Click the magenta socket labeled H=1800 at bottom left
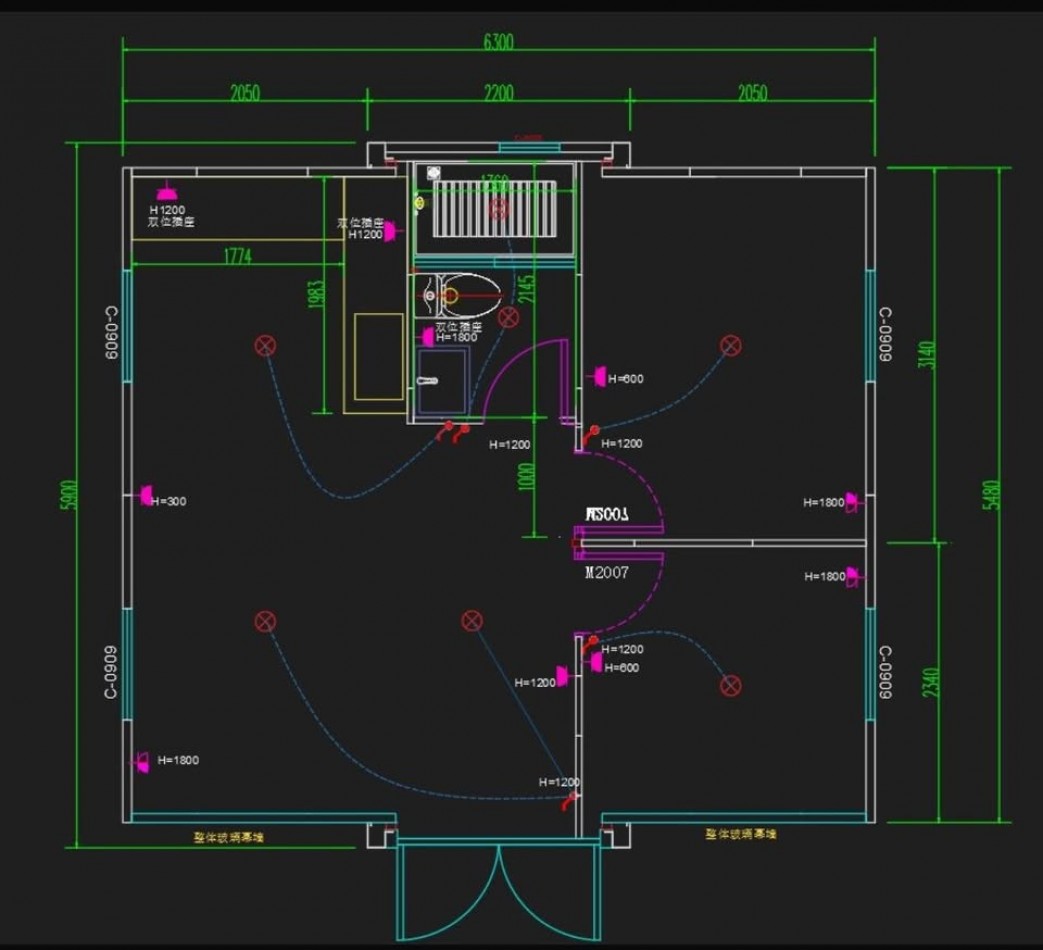The width and height of the screenshot is (1043, 950). (141, 761)
